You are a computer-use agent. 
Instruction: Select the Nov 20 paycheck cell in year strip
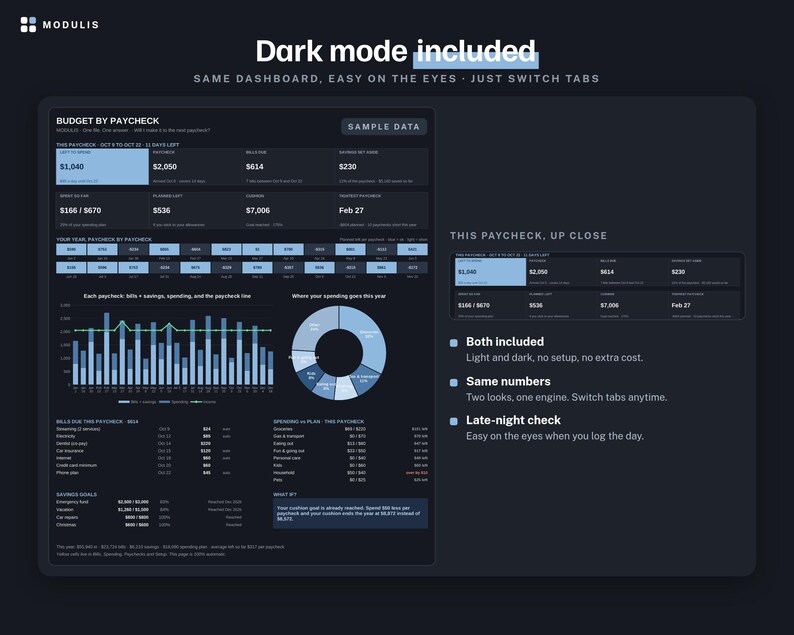413,267
